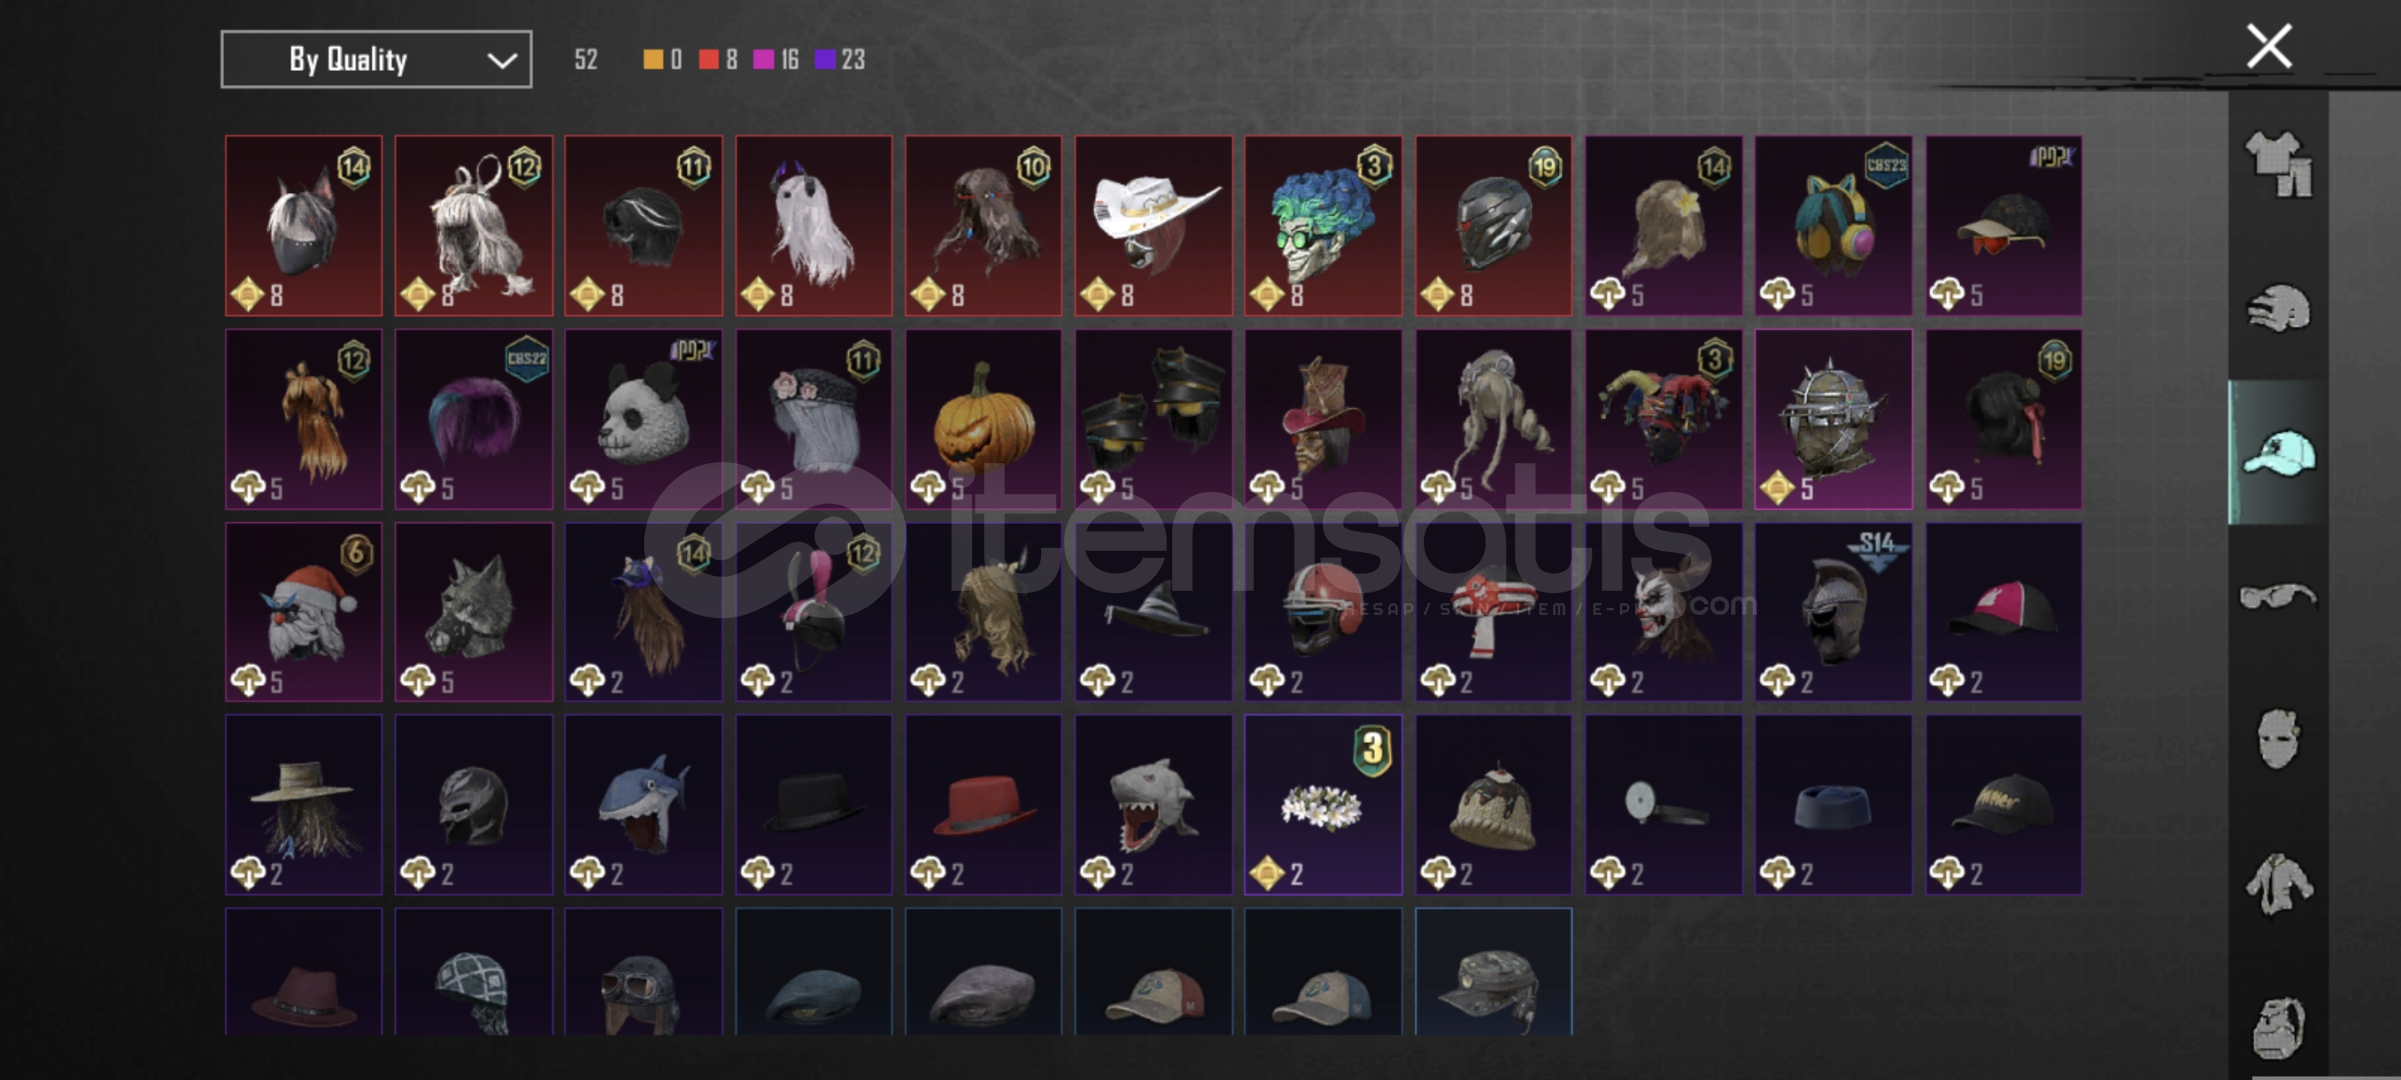2401x1080 pixels.
Task: Click the purple quality swatch showing 23
Action: [825, 60]
